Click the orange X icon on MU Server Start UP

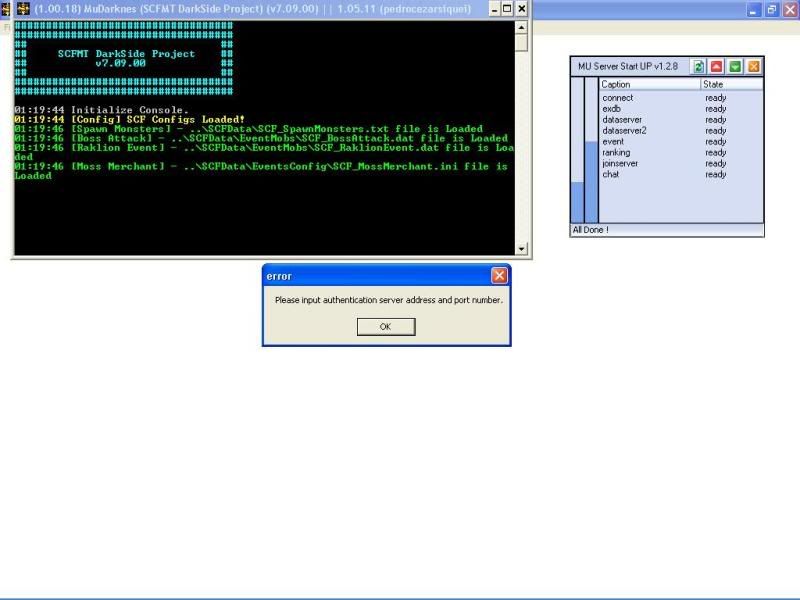(753, 66)
